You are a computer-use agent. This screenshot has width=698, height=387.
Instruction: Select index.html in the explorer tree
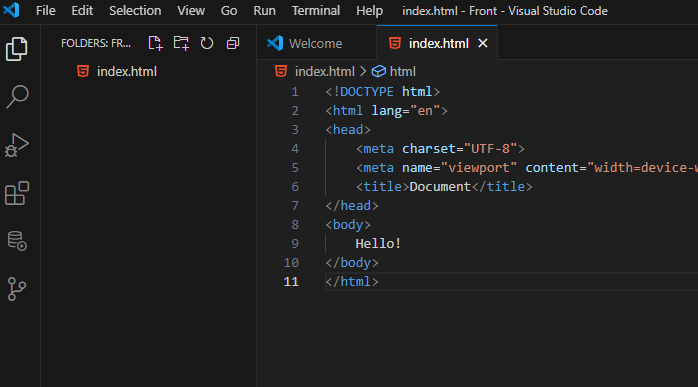tap(127, 72)
